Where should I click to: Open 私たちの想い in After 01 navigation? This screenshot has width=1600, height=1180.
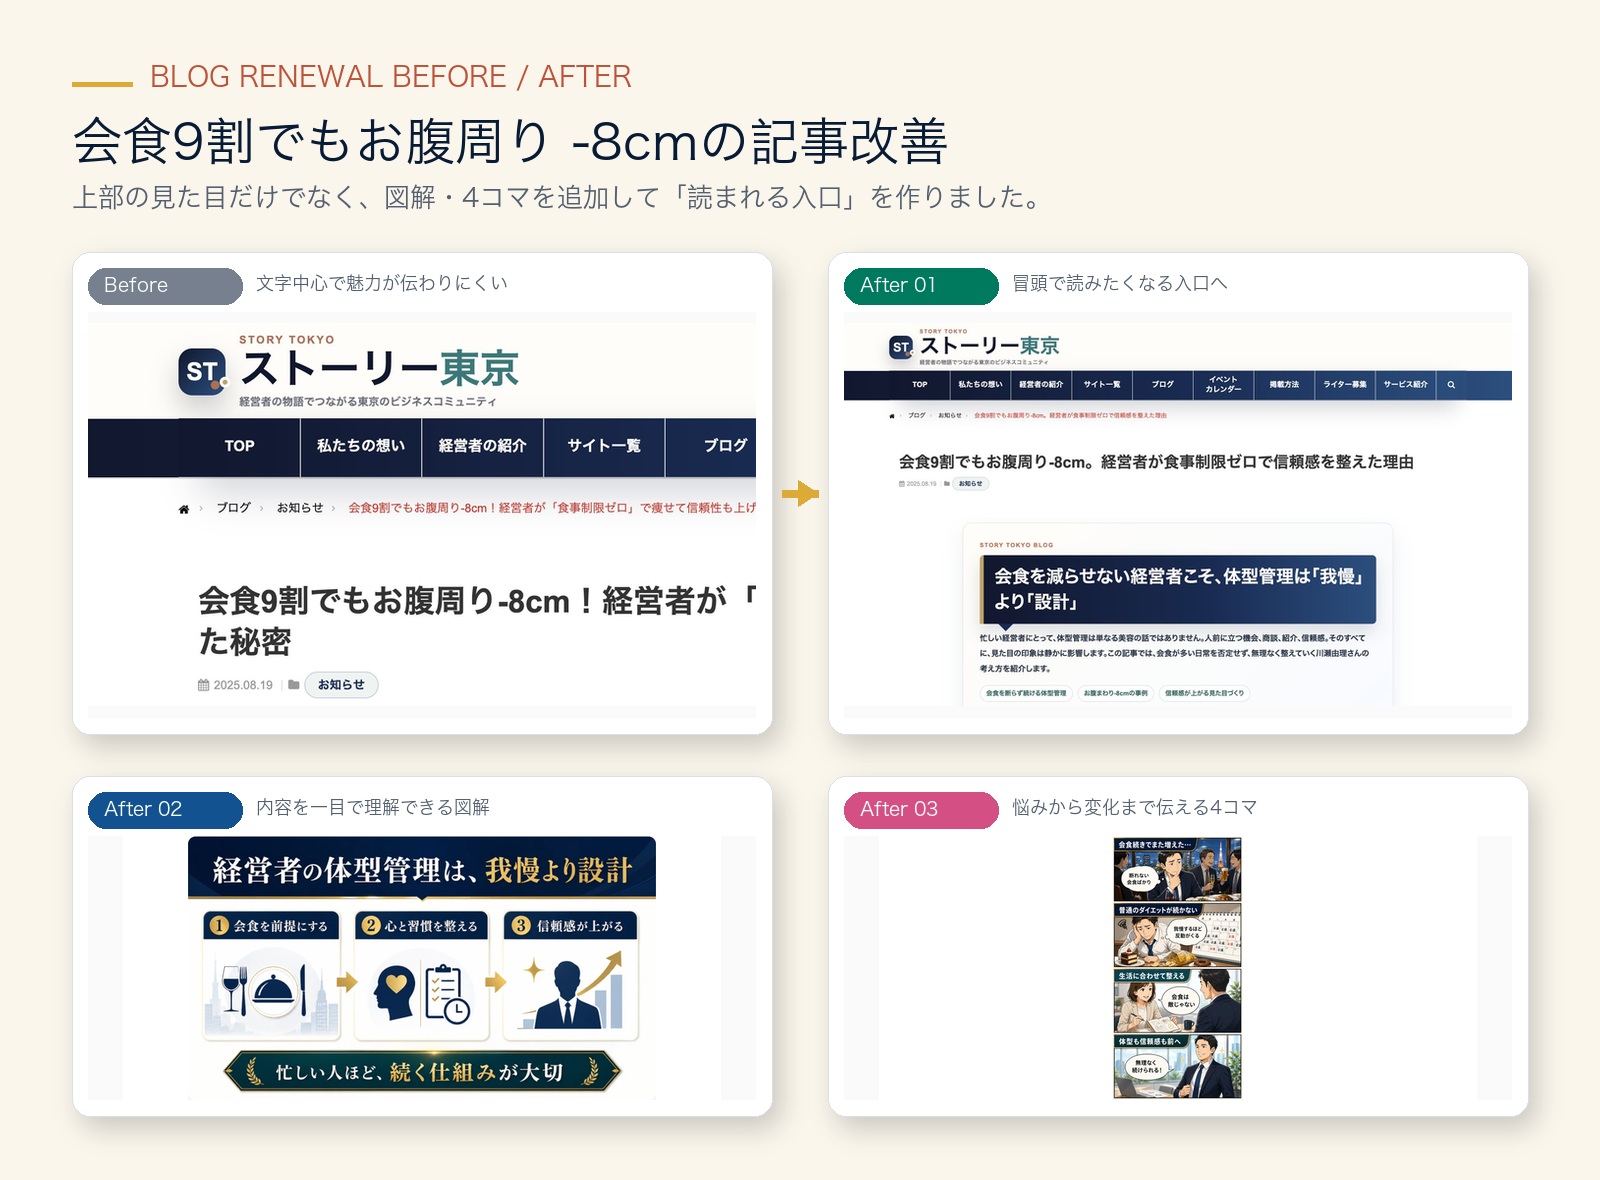[x=980, y=385]
